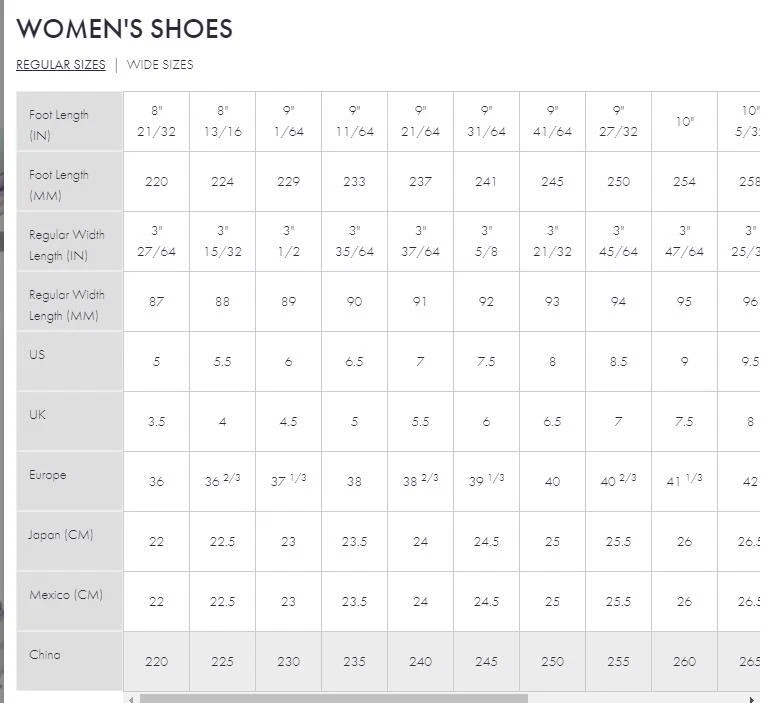Select the US size 7 cell
The image size is (765, 703).
coord(420,362)
